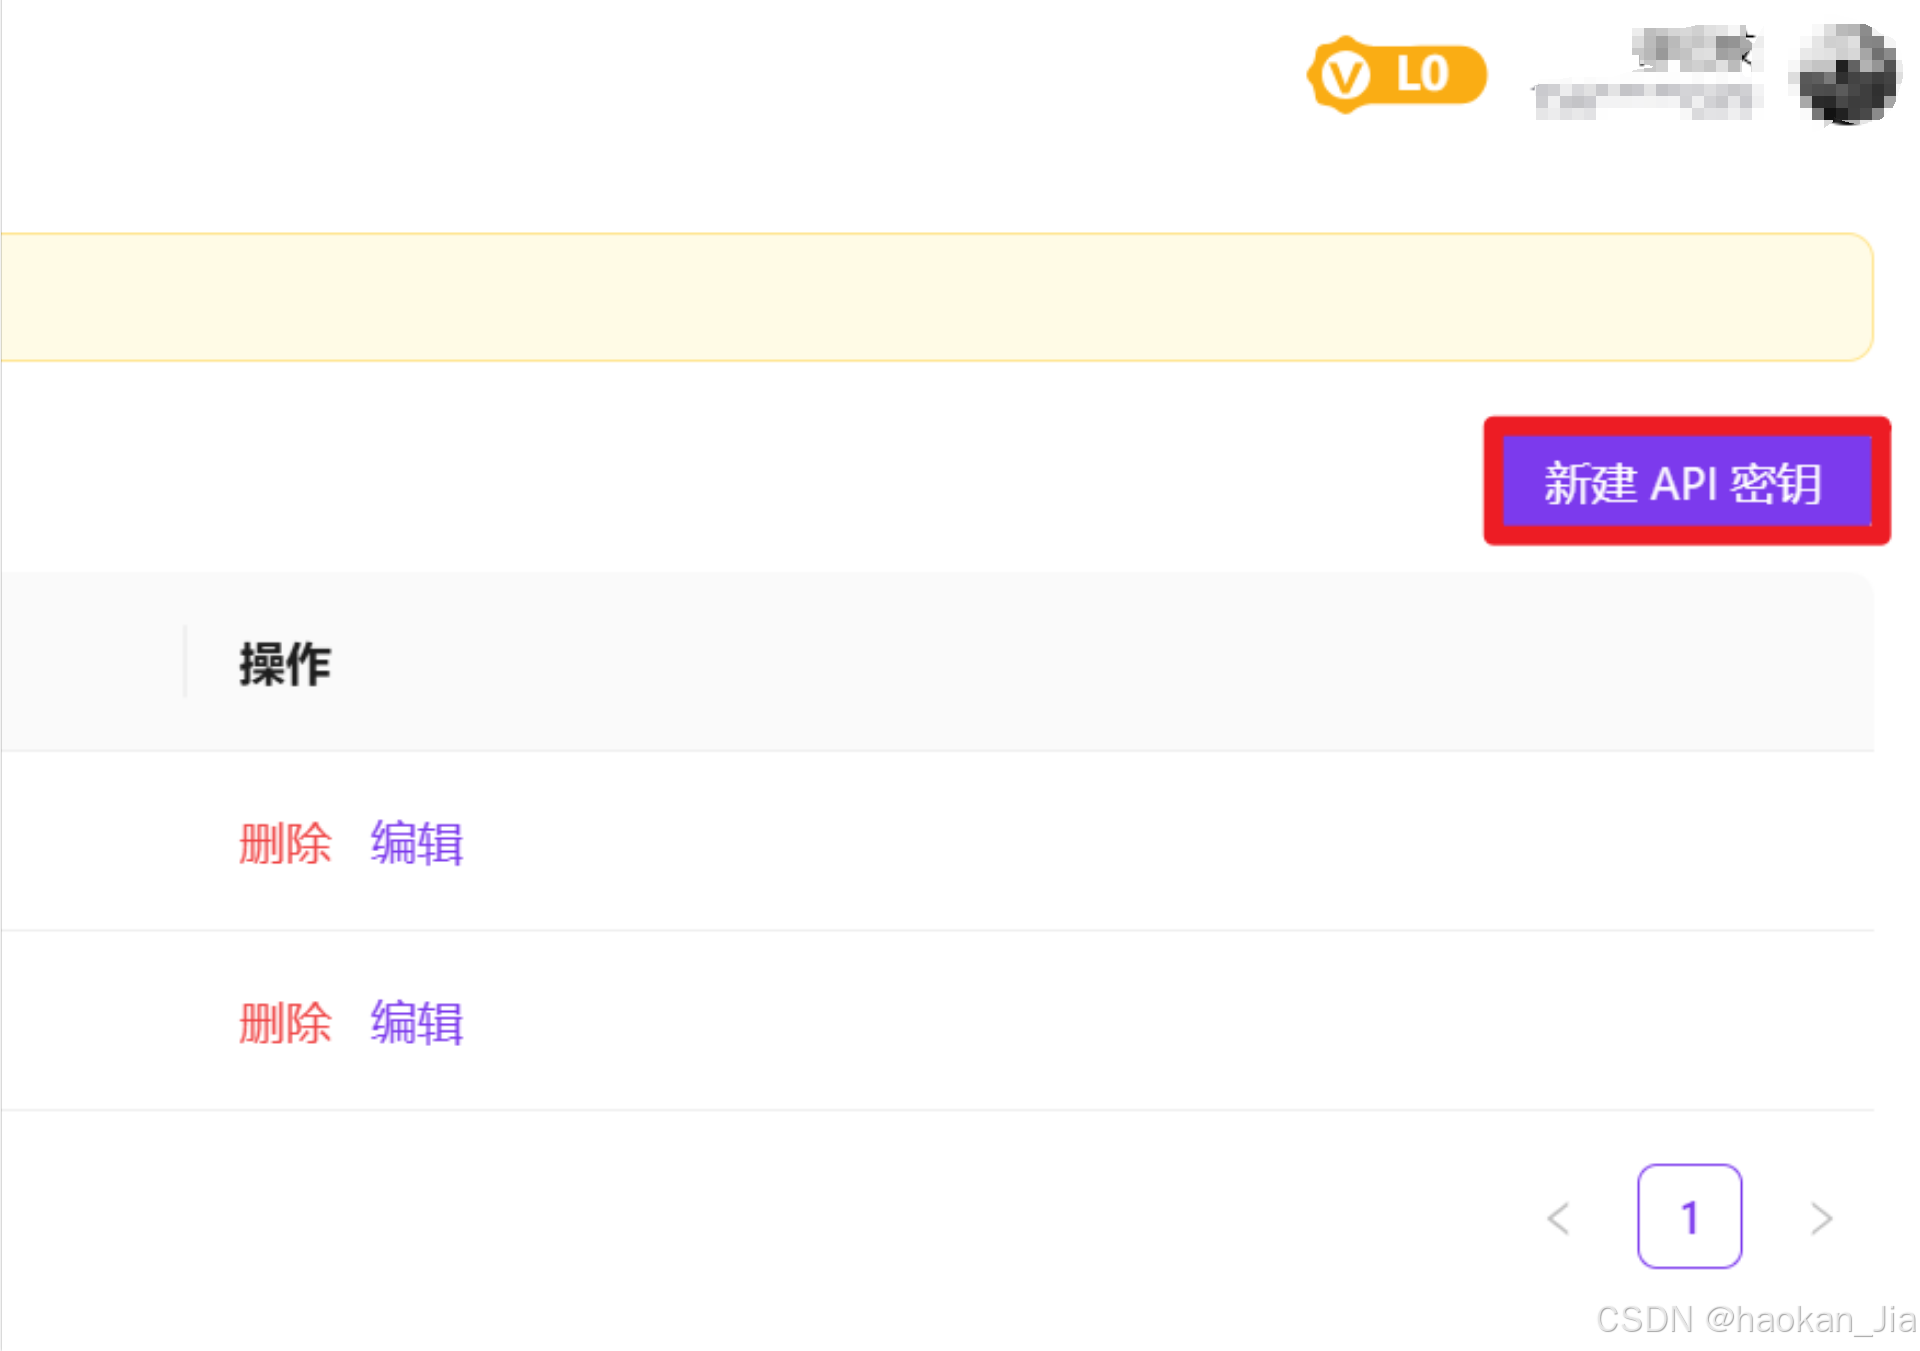Click 新建 API 密钥 button
The height and width of the screenshot is (1351, 1920).
[1686, 482]
